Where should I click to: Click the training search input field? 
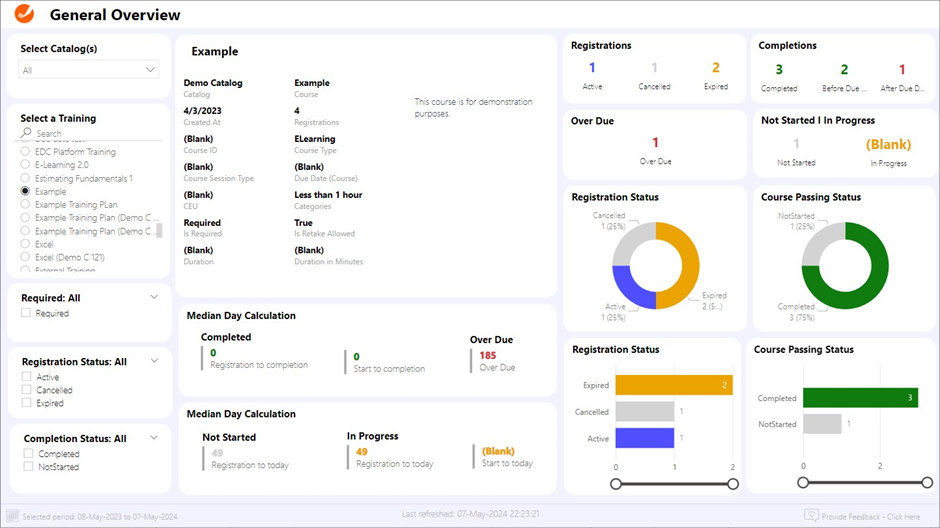pos(90,133)
